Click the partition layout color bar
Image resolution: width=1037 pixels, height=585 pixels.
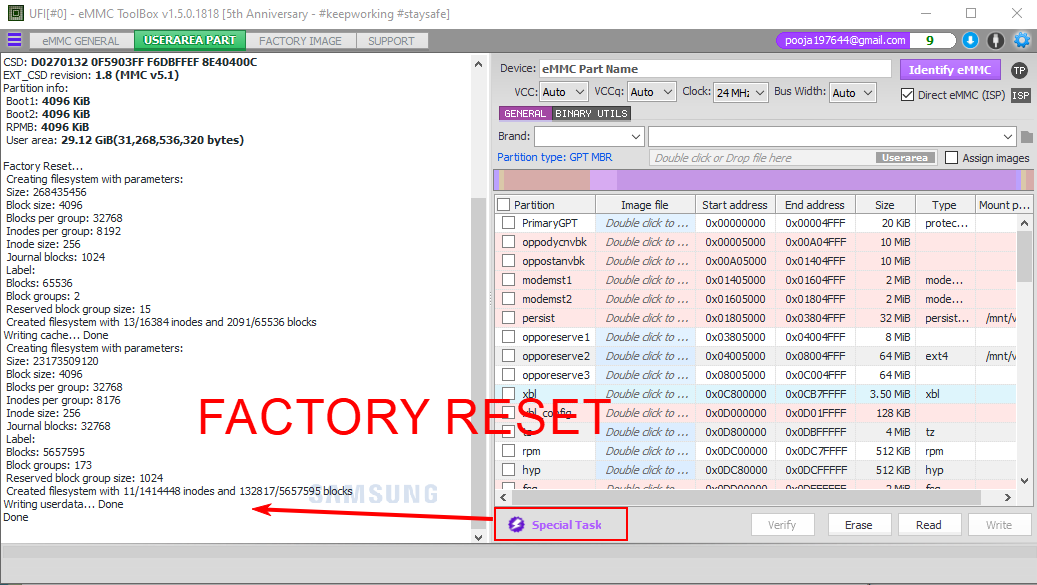[x=763, y=180]
